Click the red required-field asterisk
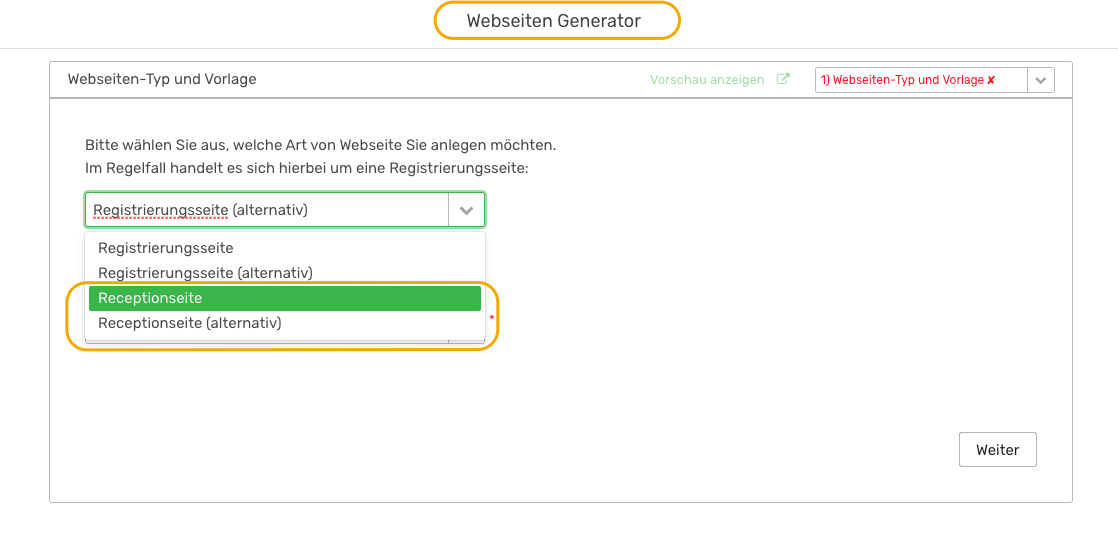Screen dimensions: 1118x534 pyautogui.click(x=491, y=317)
